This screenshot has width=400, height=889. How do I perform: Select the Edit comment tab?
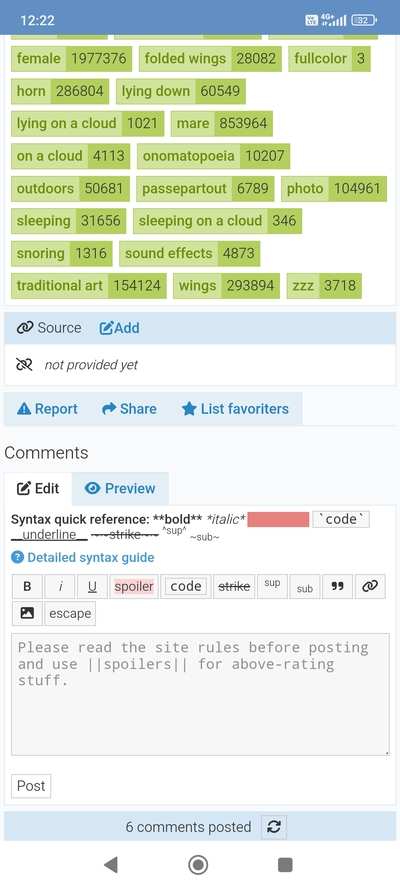coord(38,489)
